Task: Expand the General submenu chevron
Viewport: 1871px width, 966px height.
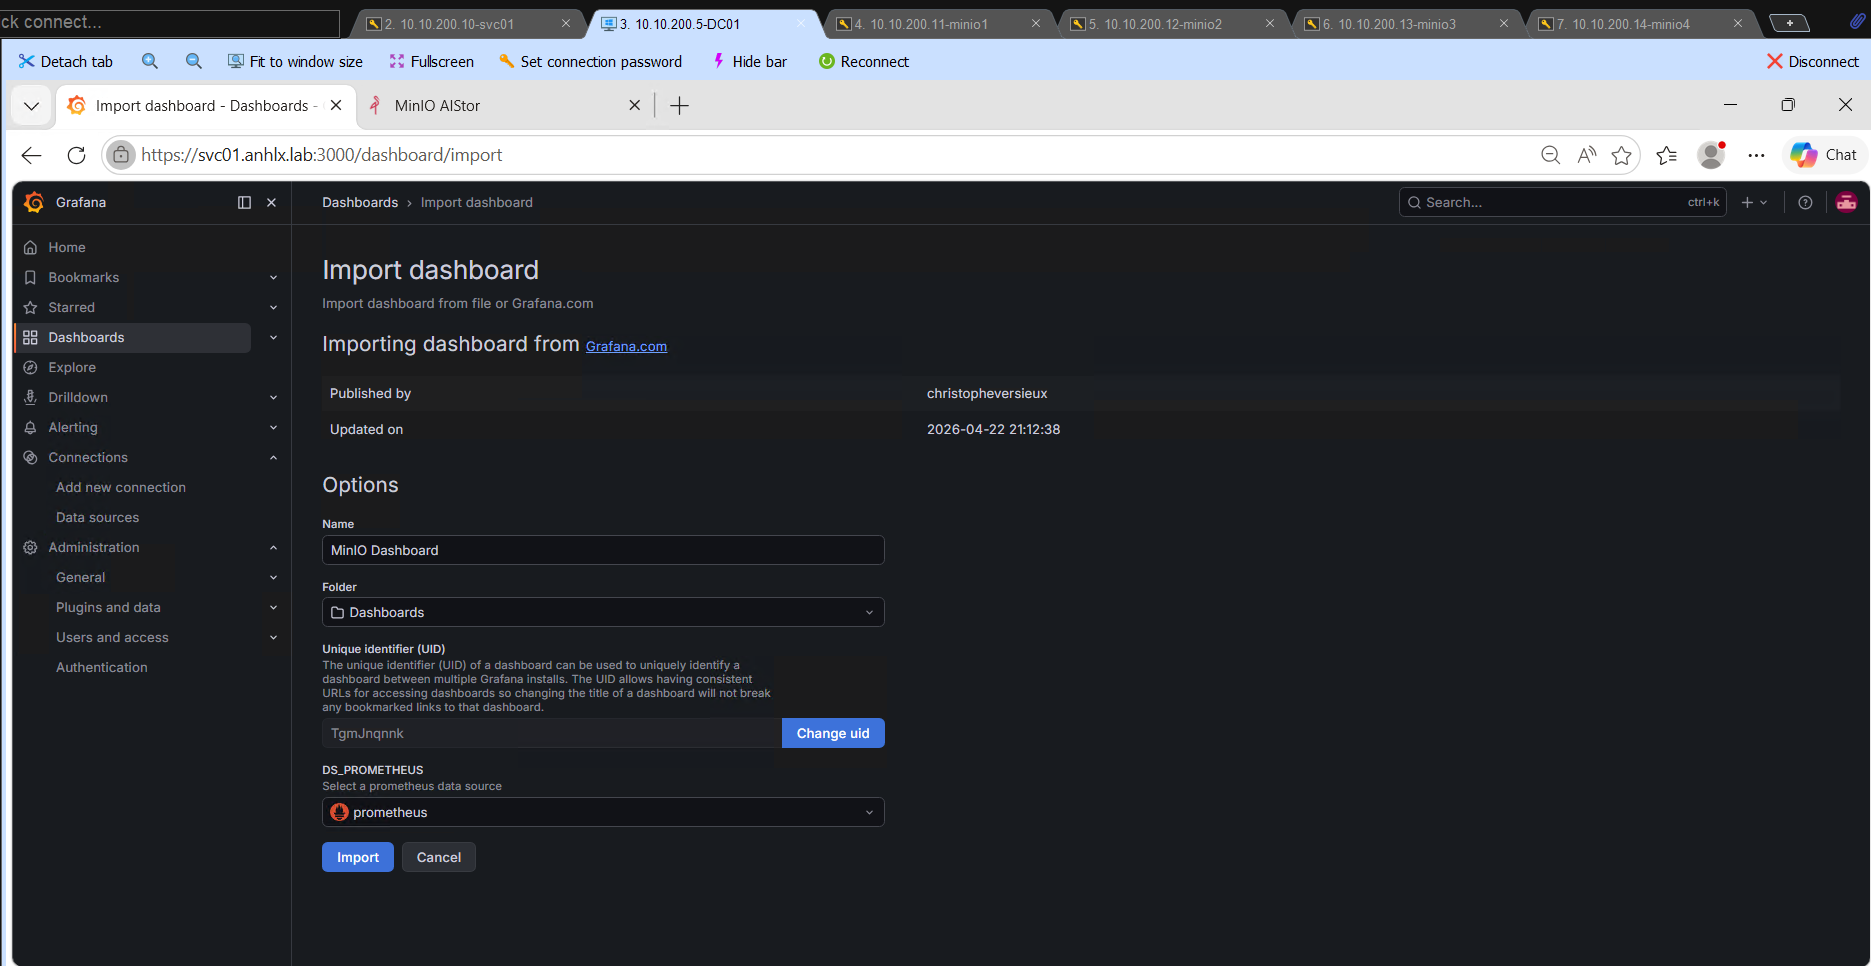Action: 273,578
